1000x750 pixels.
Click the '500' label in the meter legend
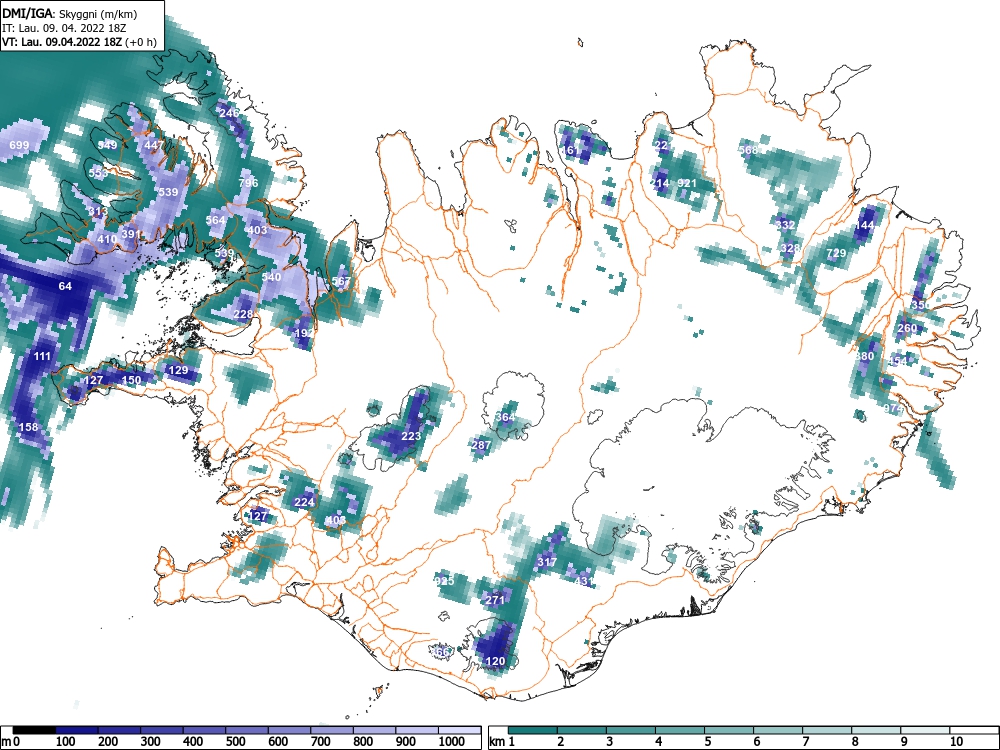click(x=235, y=742)
